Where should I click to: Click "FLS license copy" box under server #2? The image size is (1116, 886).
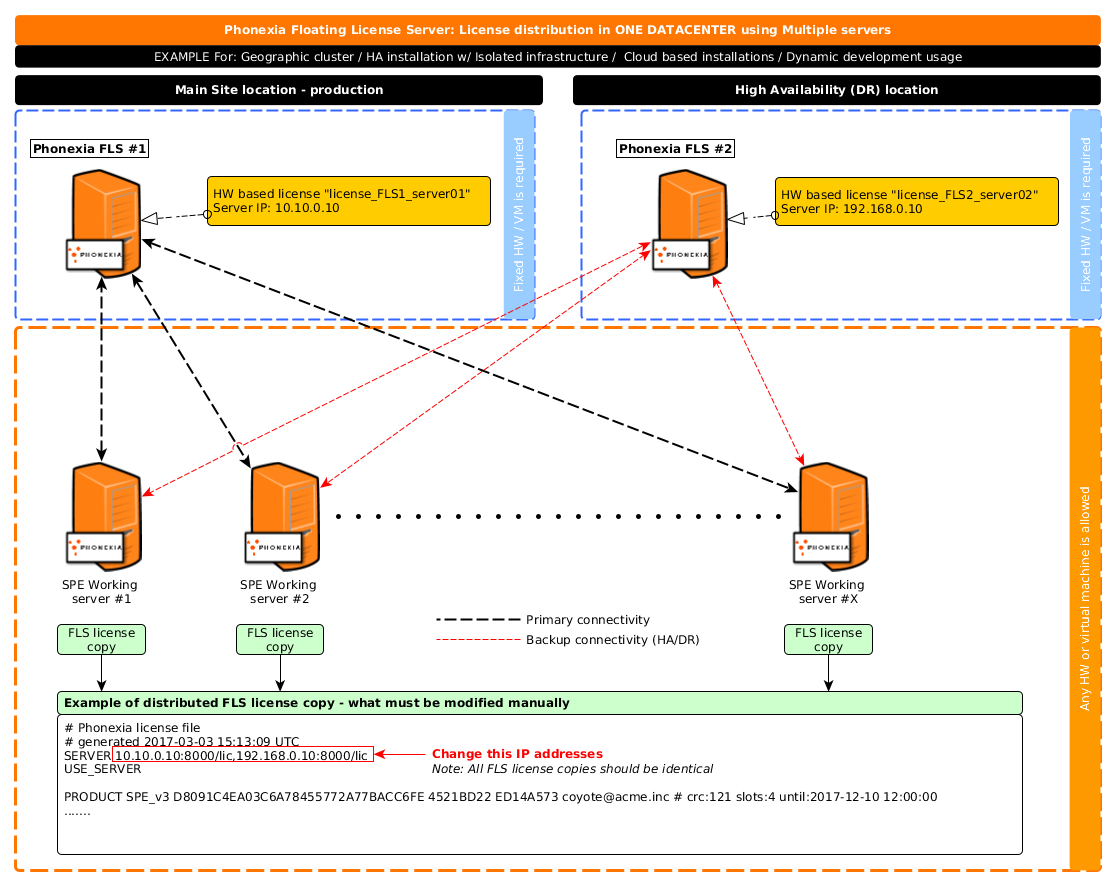tap(280, 639)
